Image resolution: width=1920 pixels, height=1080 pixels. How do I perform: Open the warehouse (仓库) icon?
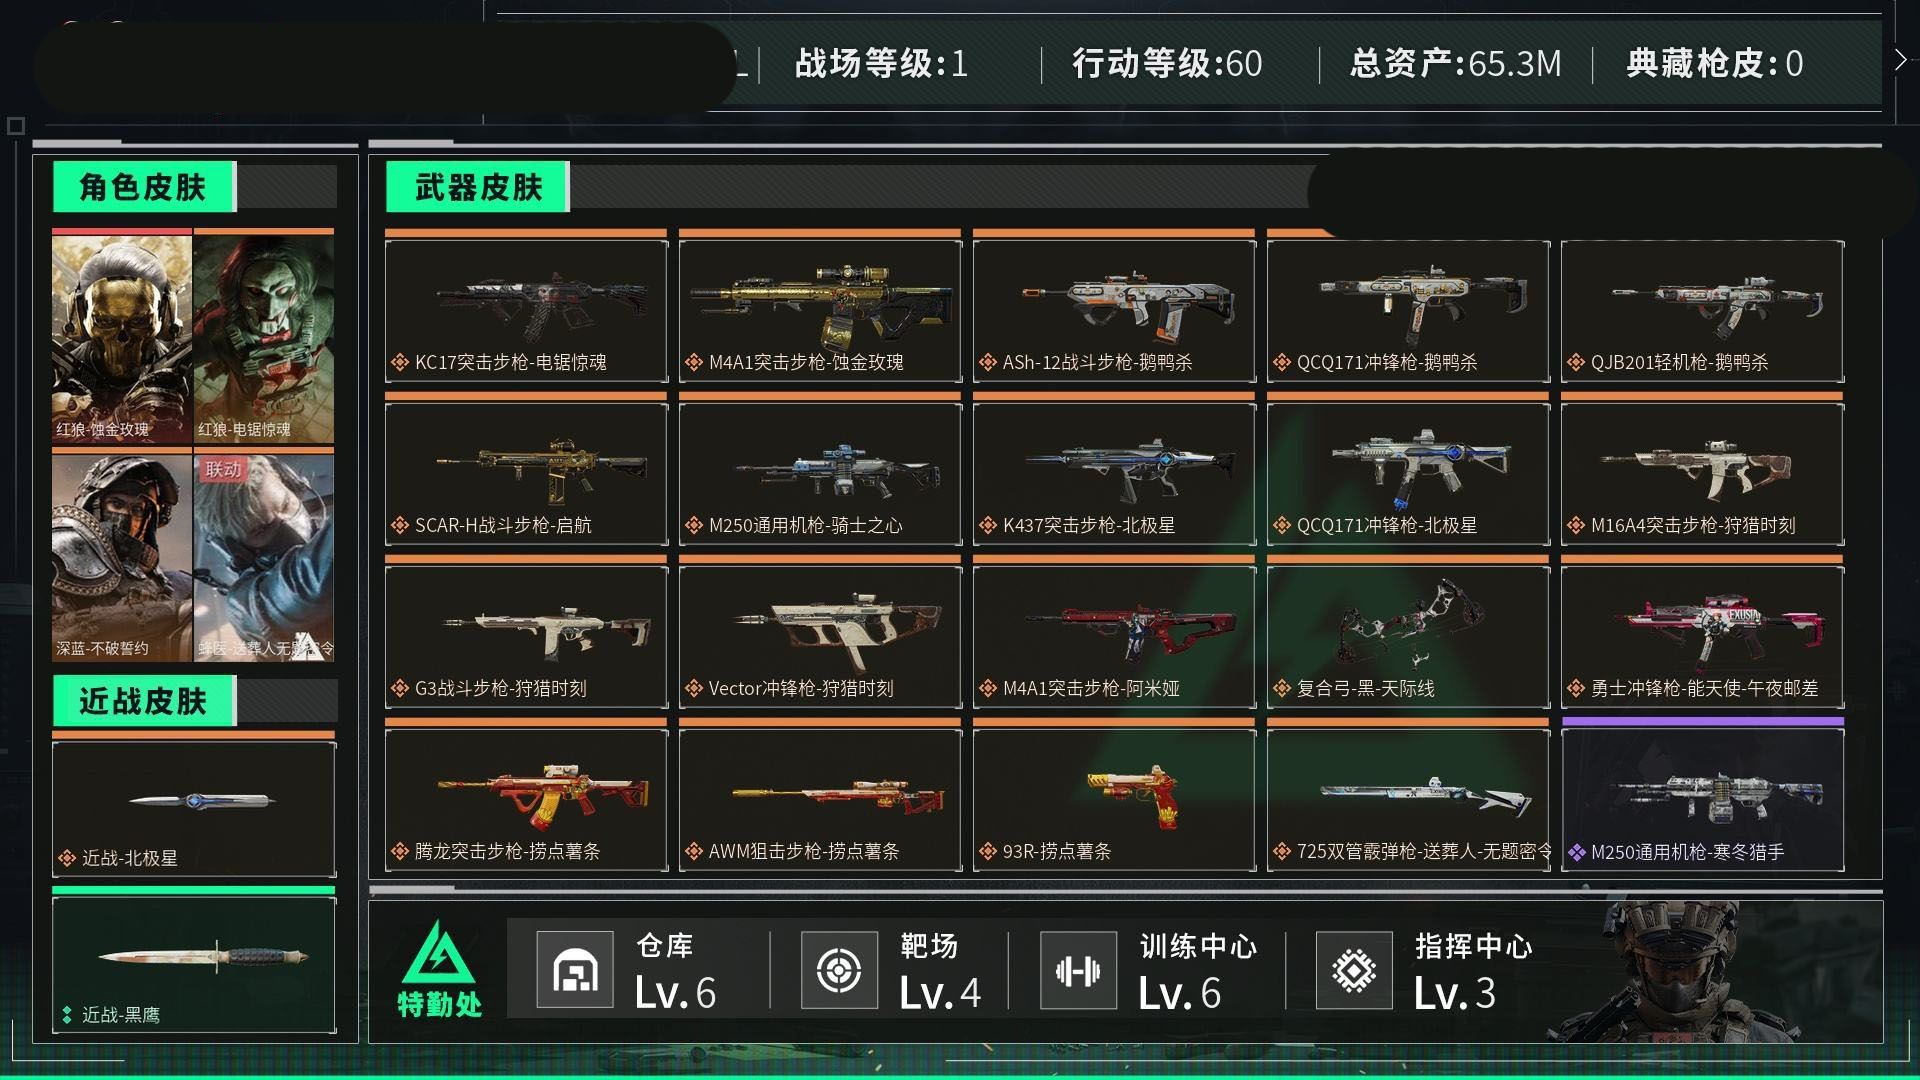coord(575,969)
